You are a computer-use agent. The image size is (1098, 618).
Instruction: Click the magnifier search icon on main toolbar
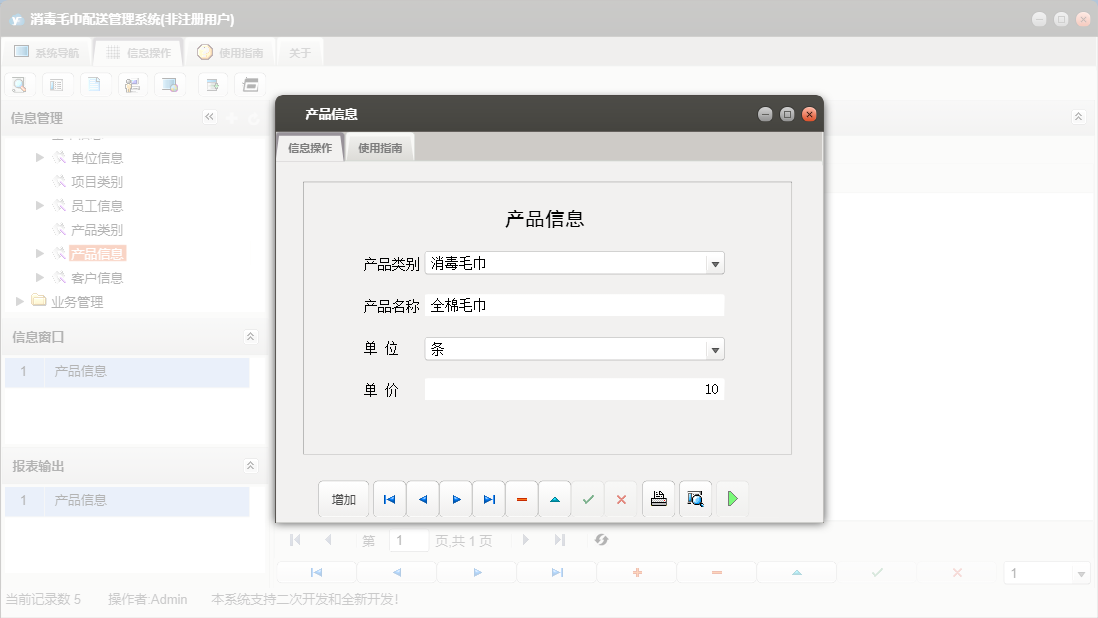click(x=19, y=84)
